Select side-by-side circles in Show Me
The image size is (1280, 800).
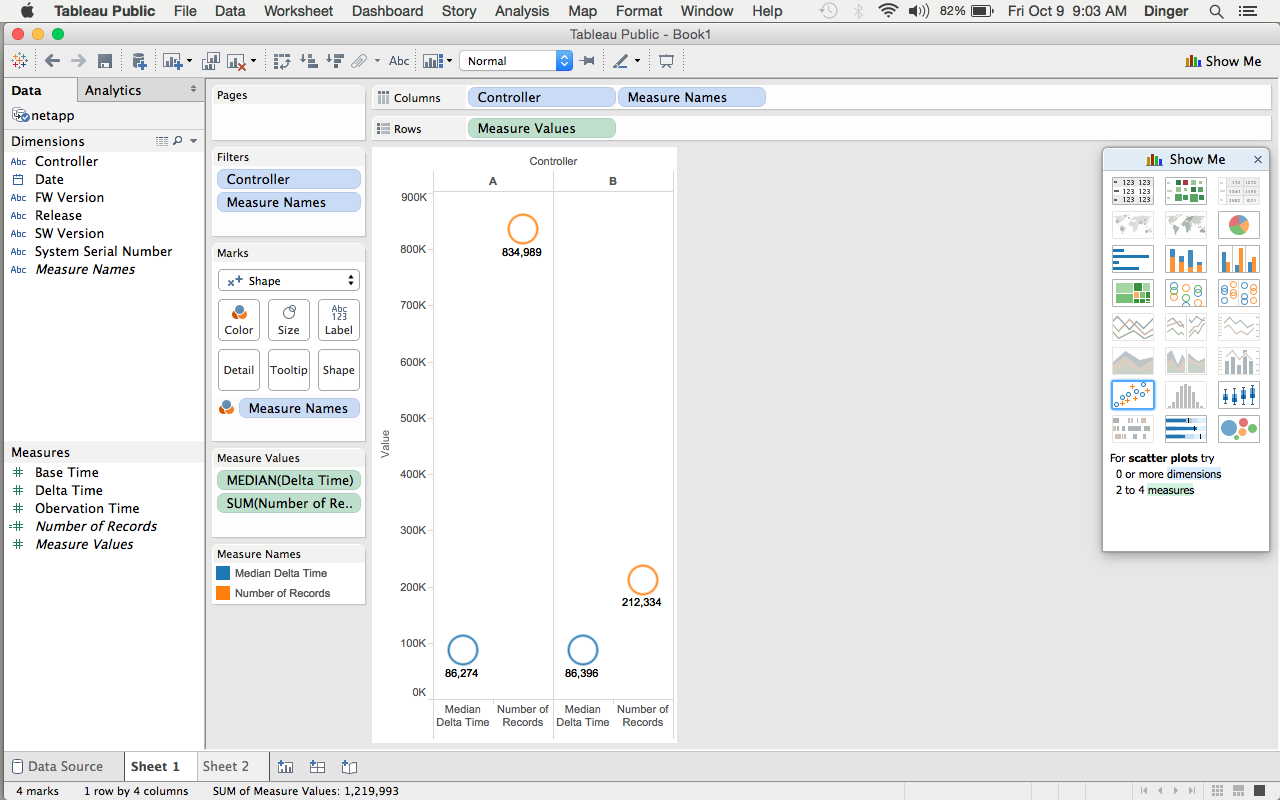pos(1239,293)
